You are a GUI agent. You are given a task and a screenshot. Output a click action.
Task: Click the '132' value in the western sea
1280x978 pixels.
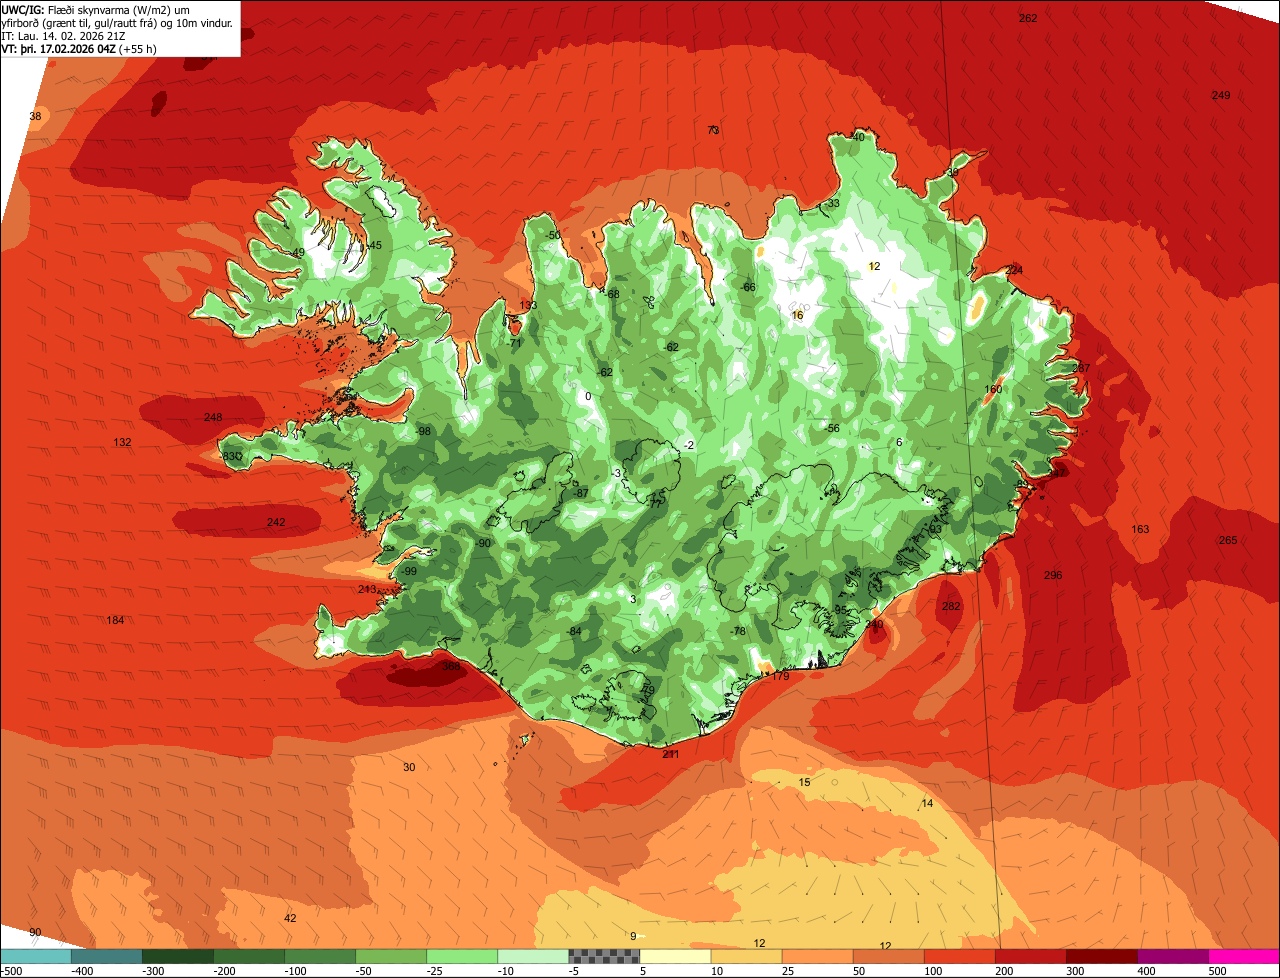click(x=122, y=442)
